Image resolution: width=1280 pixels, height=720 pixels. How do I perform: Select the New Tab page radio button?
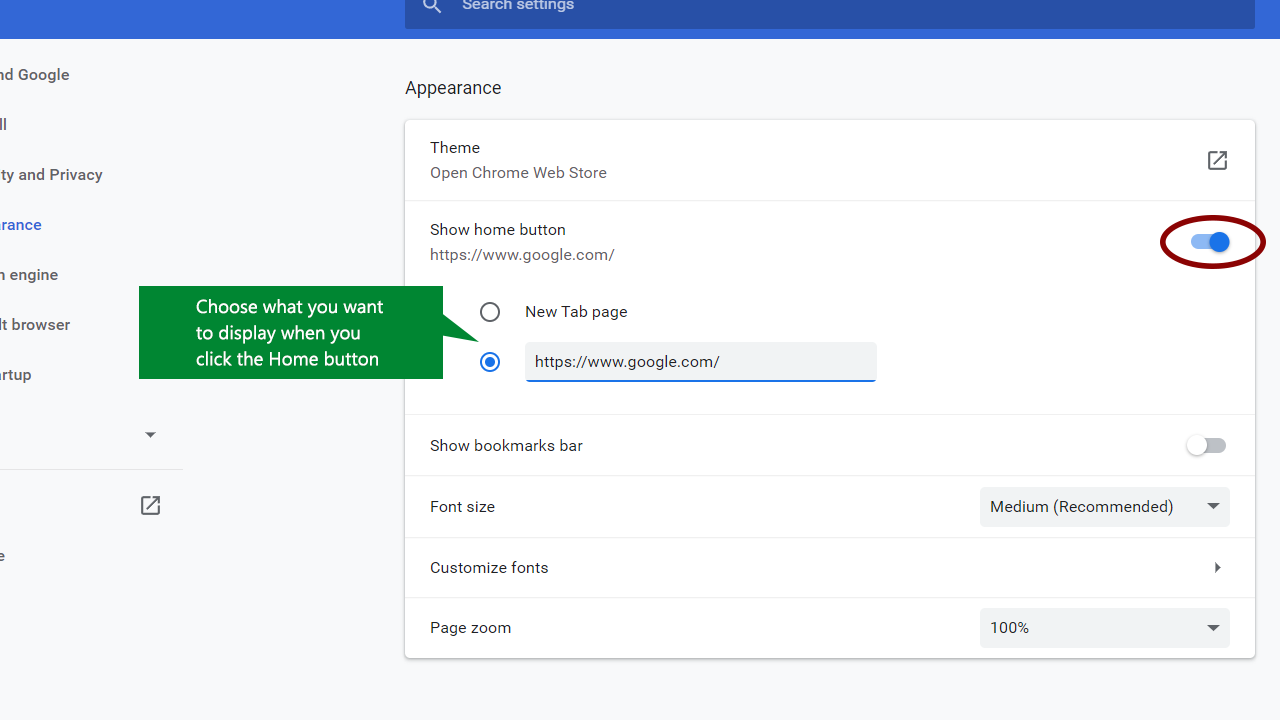[x=490, y=312]
